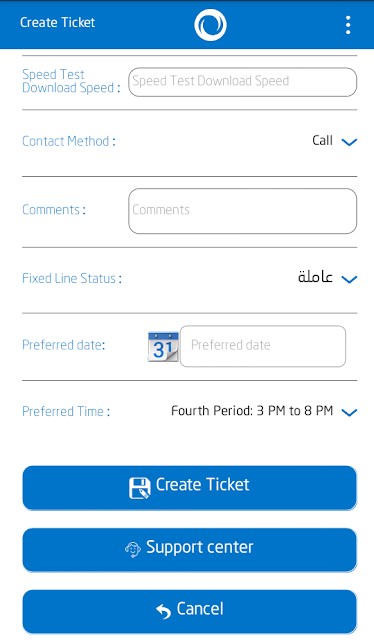Open the calendar date picker icon
This screenshot has width=374, height=640.
[x=163, y=347]
